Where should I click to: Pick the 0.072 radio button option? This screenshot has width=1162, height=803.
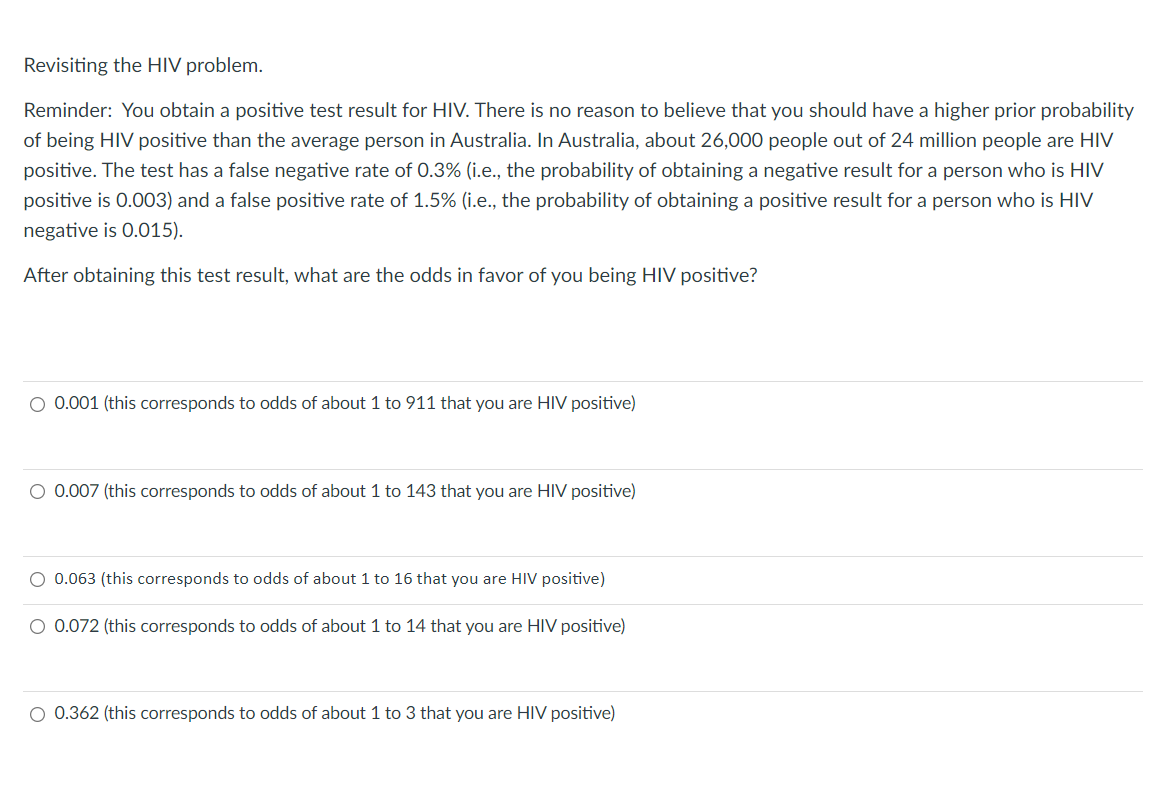37,627
